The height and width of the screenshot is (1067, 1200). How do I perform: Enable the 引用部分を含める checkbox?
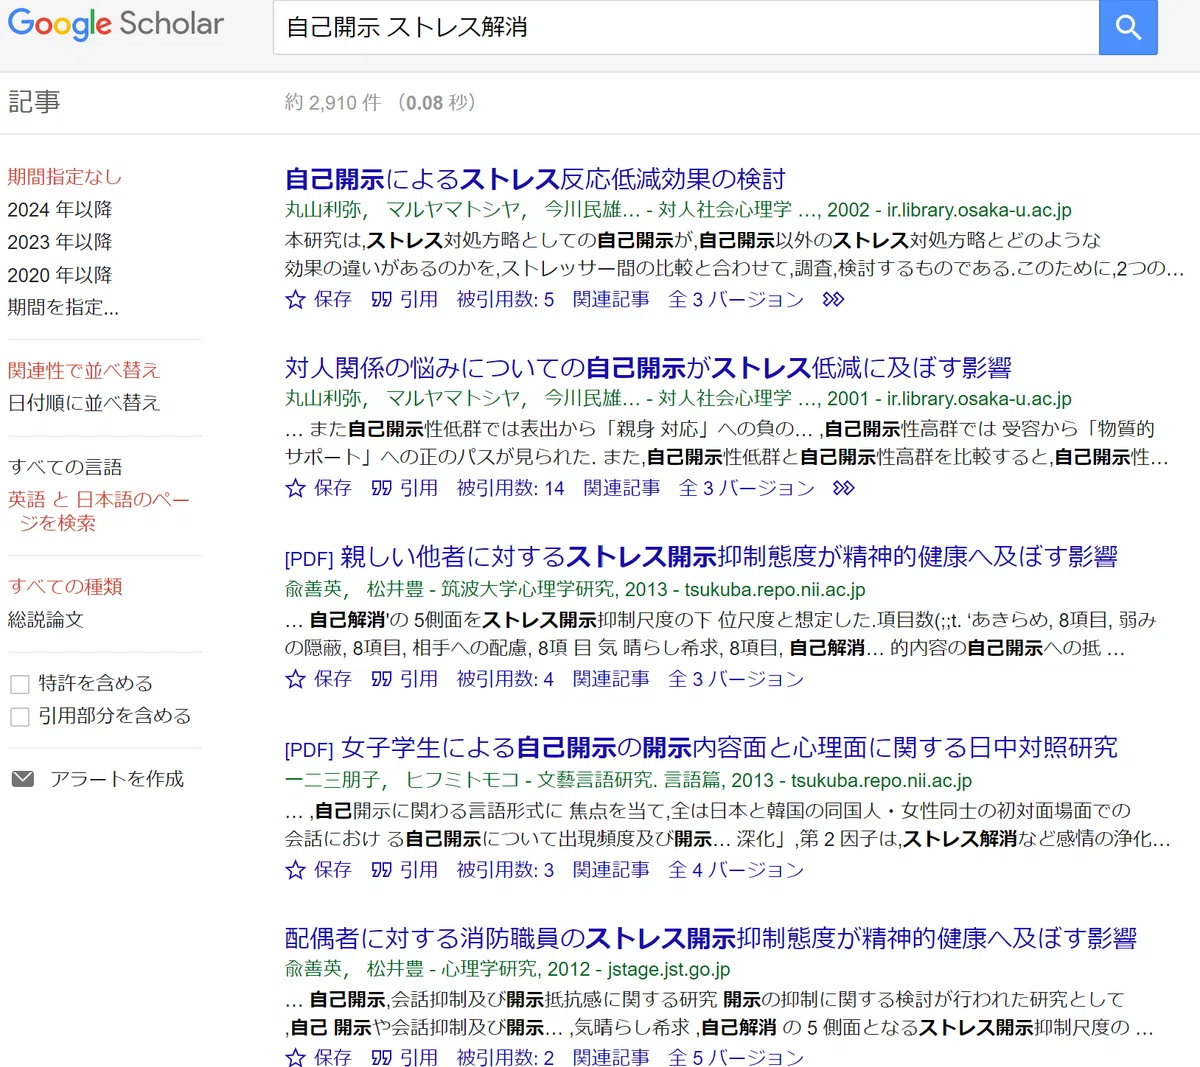coord(19,717)
